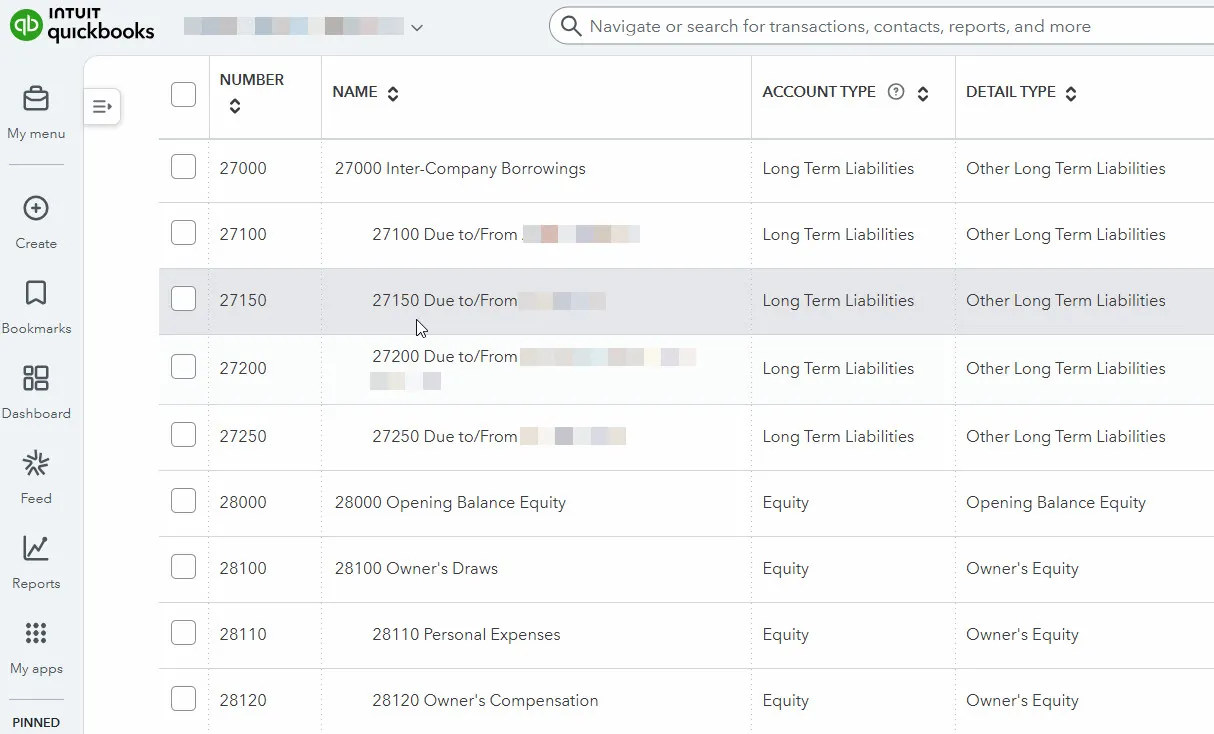The height and width of the screenshot is (734, 1214).
Task: Open Reports from the sidebar
Action: (36, 549)
